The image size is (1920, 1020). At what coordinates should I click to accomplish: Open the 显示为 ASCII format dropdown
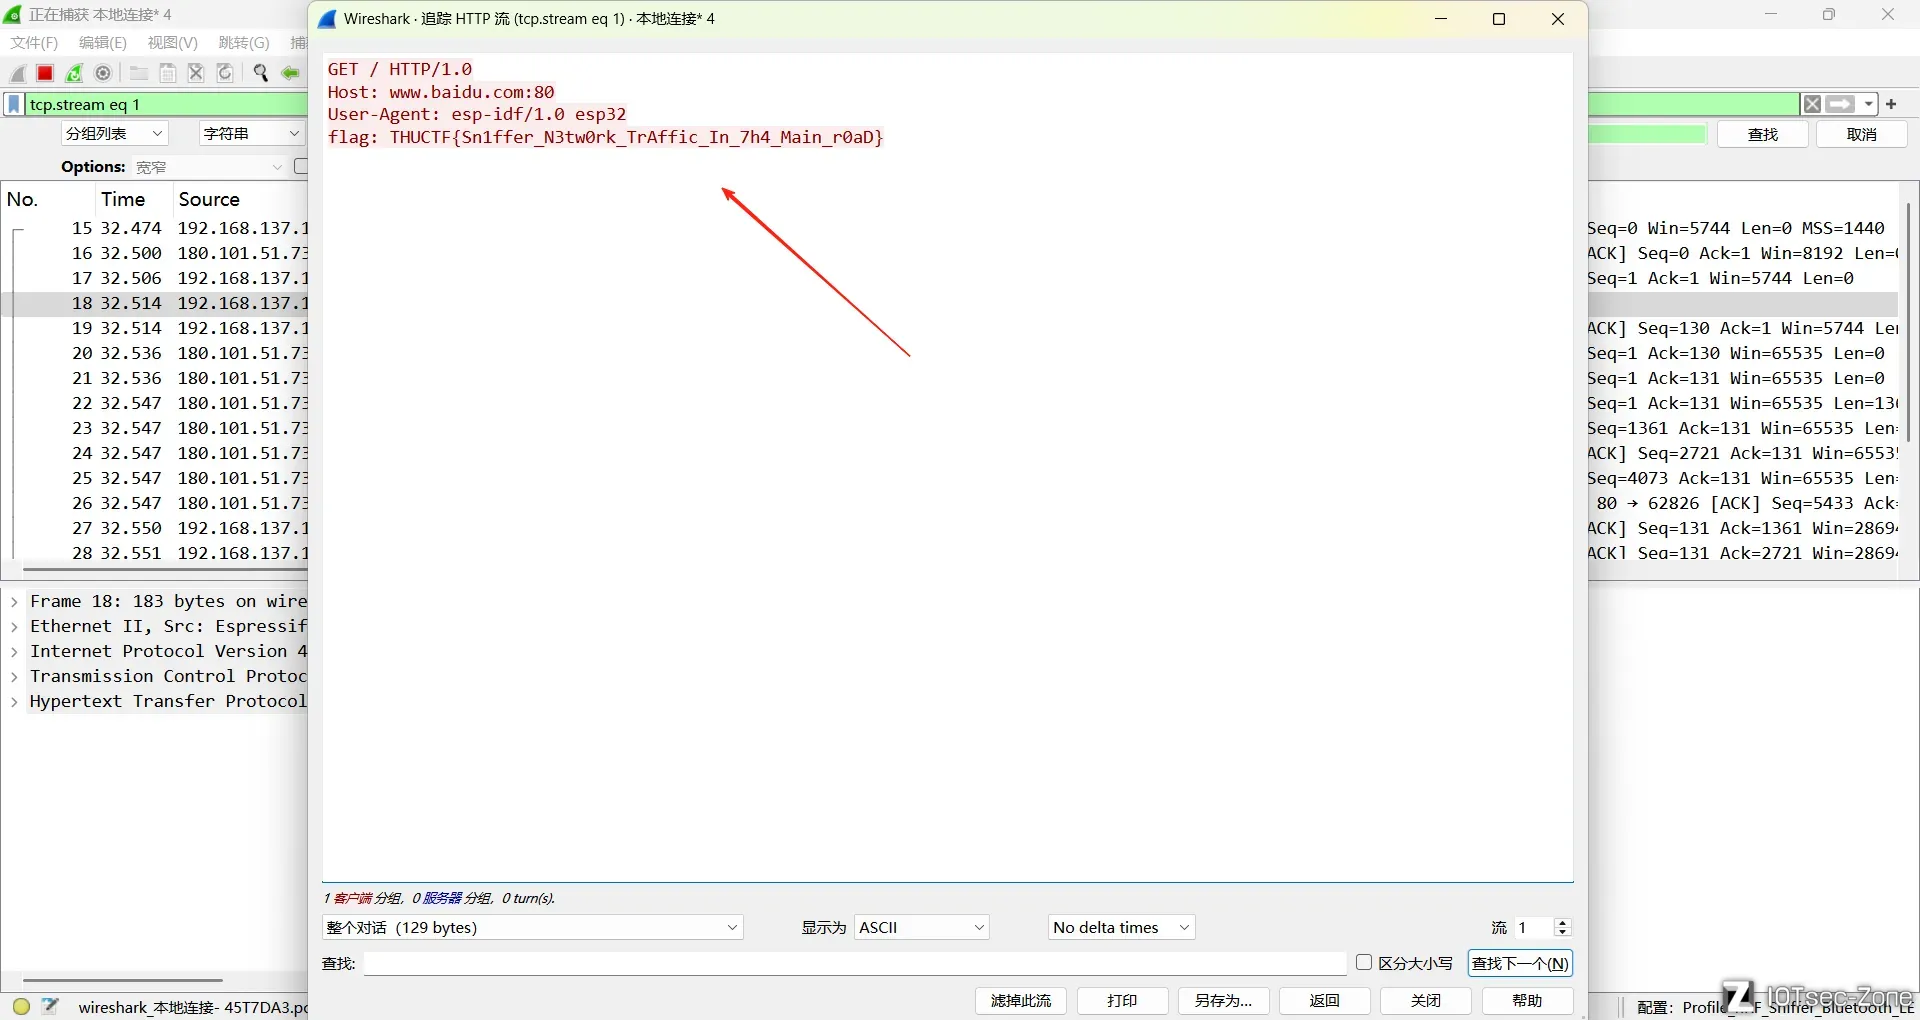(921, 927)
